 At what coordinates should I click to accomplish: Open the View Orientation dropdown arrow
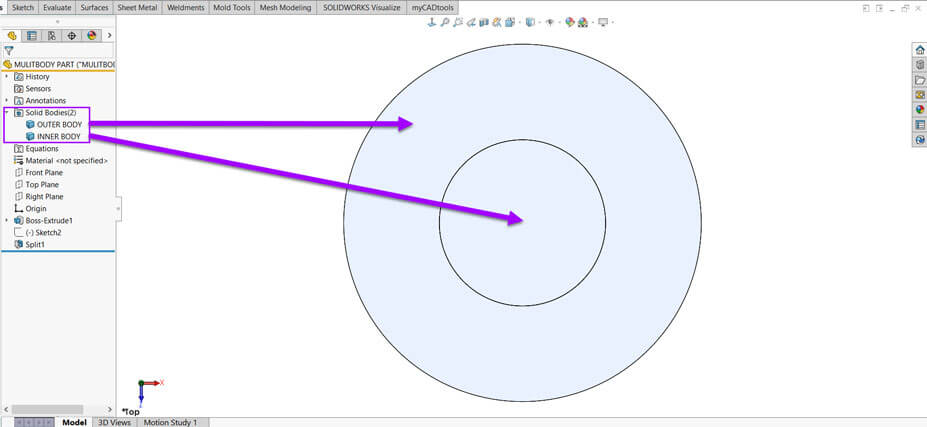[x=520, y=22]
